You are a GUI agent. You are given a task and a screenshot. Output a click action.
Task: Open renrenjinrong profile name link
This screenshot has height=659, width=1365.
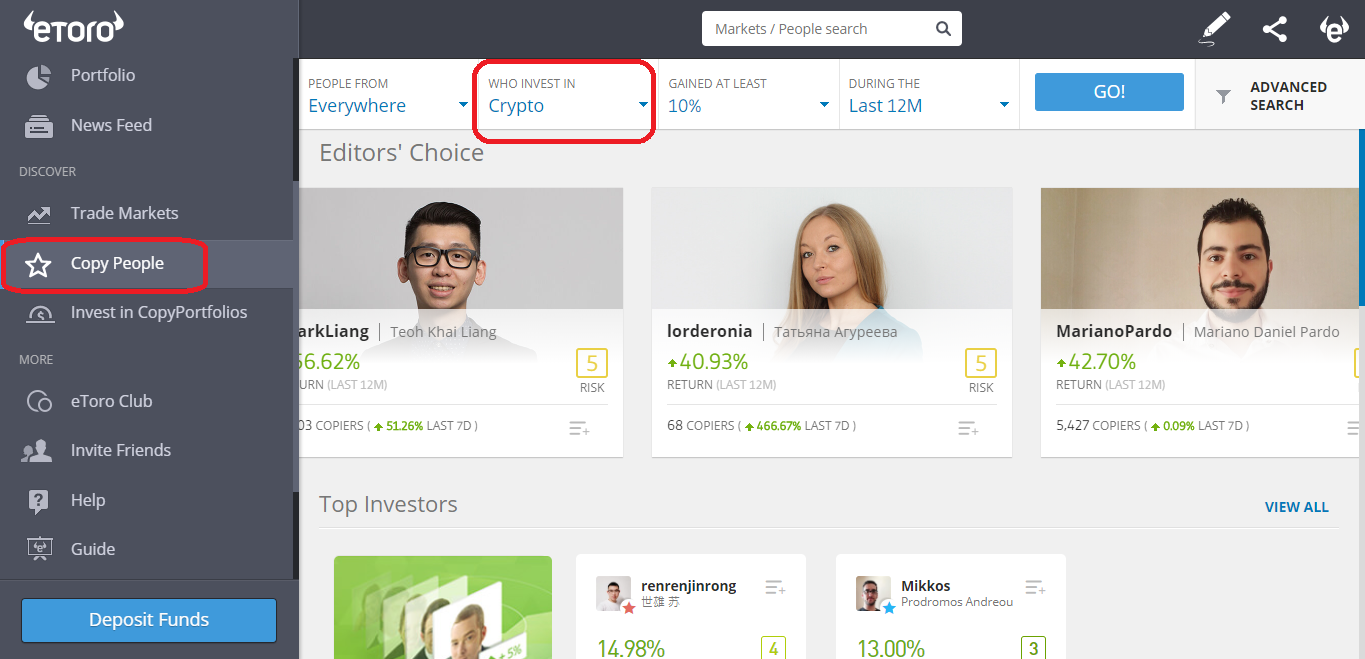point(689,586)
